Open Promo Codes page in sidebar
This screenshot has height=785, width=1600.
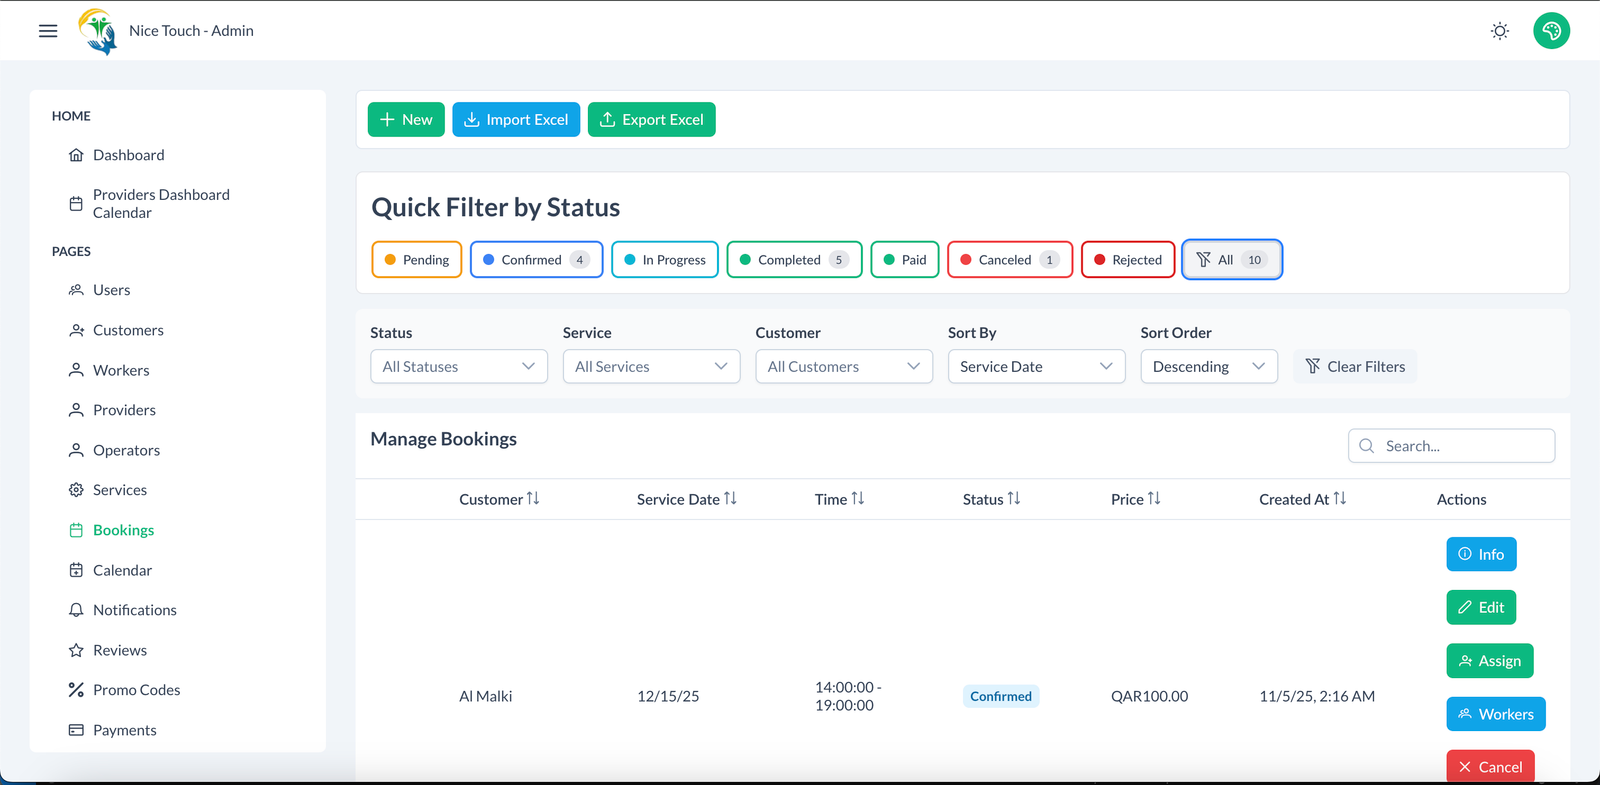(136, 690)
